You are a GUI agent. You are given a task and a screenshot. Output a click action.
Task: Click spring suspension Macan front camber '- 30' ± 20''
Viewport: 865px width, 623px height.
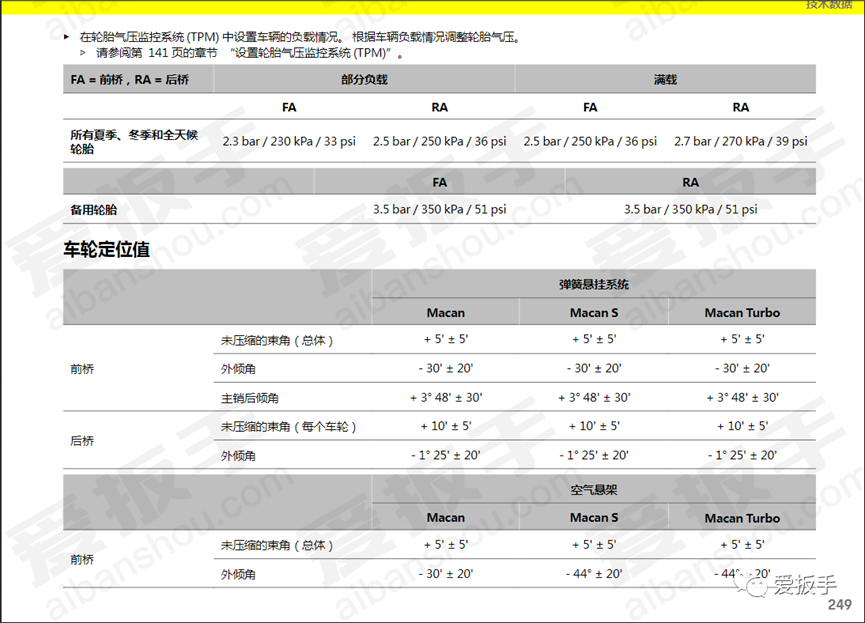click(x=446, y=368)
